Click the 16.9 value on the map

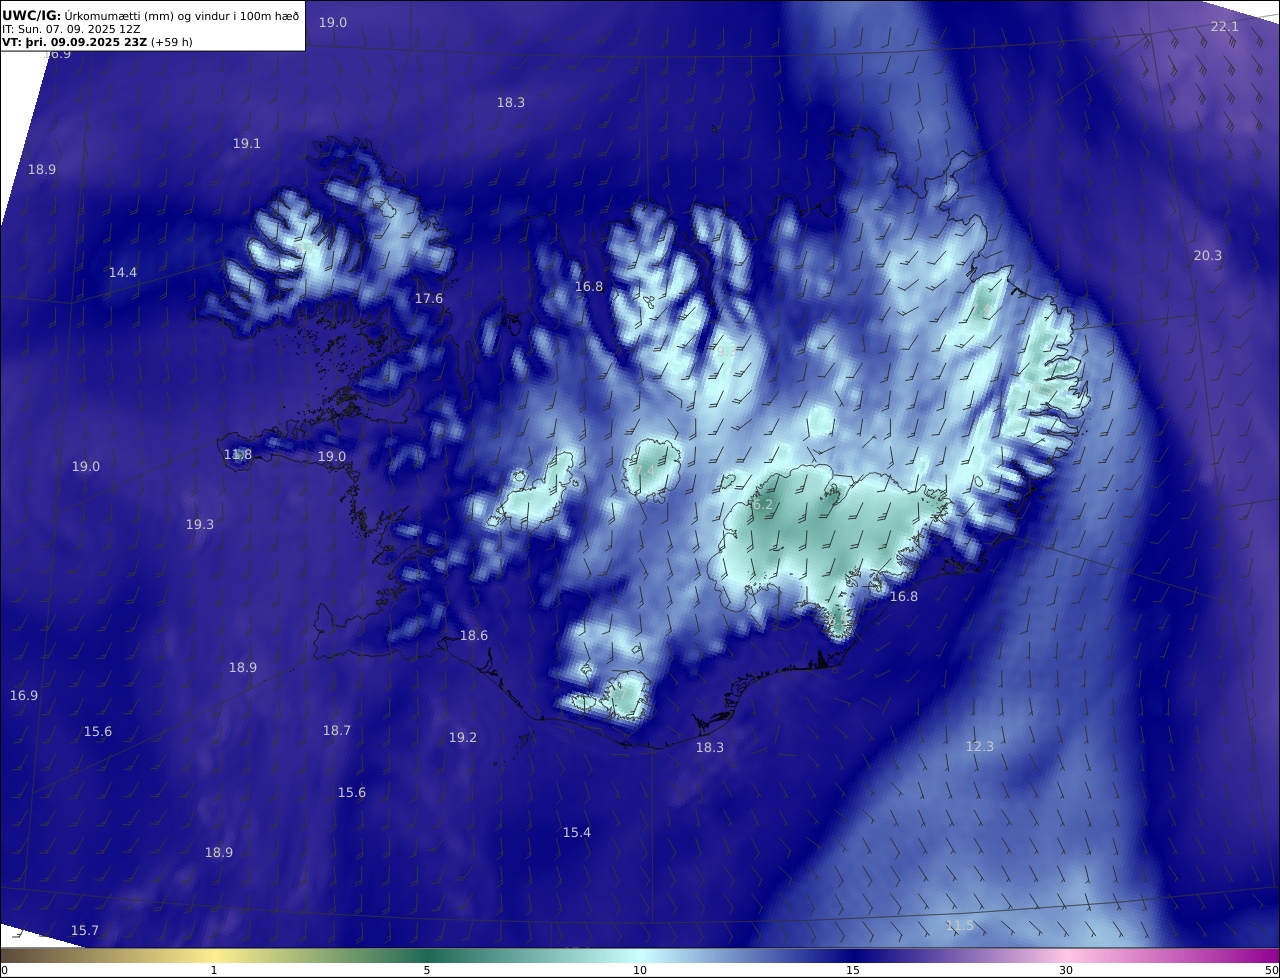pyautogui.click(x=24, y=695)
